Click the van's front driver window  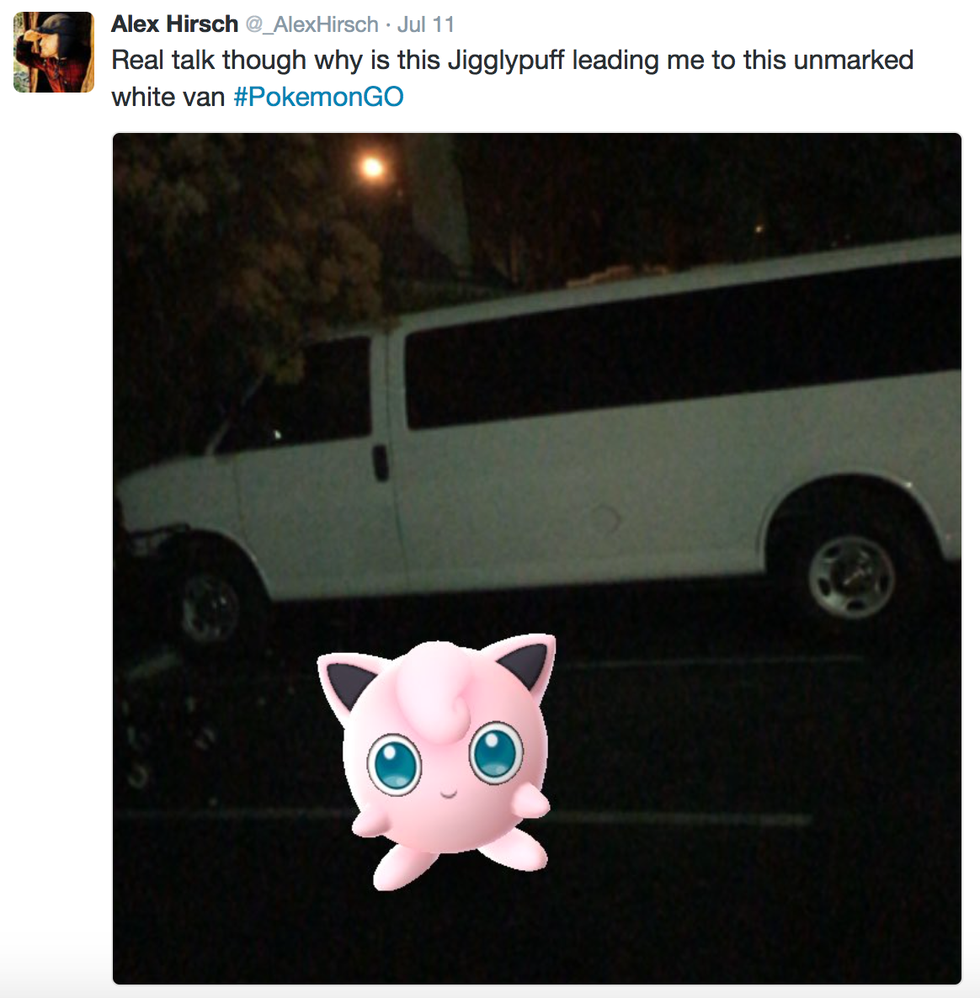point(305,395)
